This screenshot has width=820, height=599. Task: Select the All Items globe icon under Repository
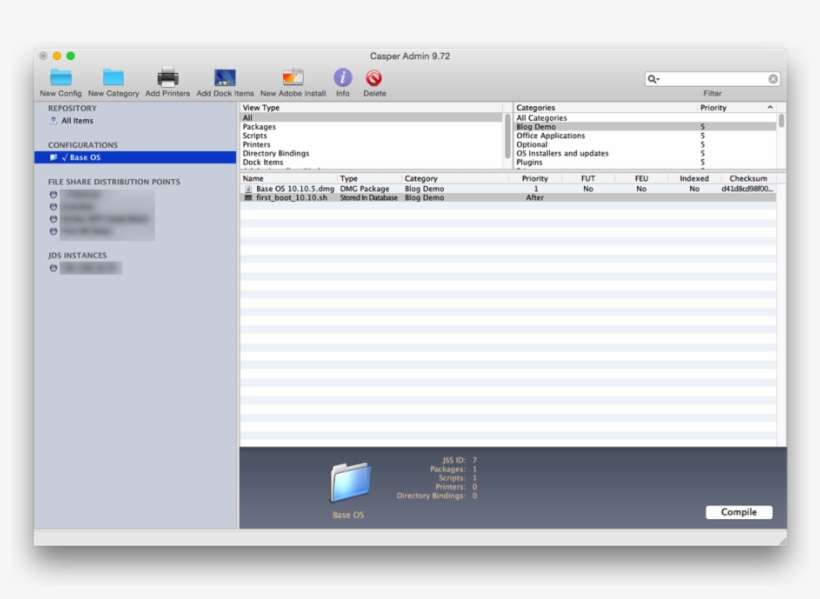(54, 119)
